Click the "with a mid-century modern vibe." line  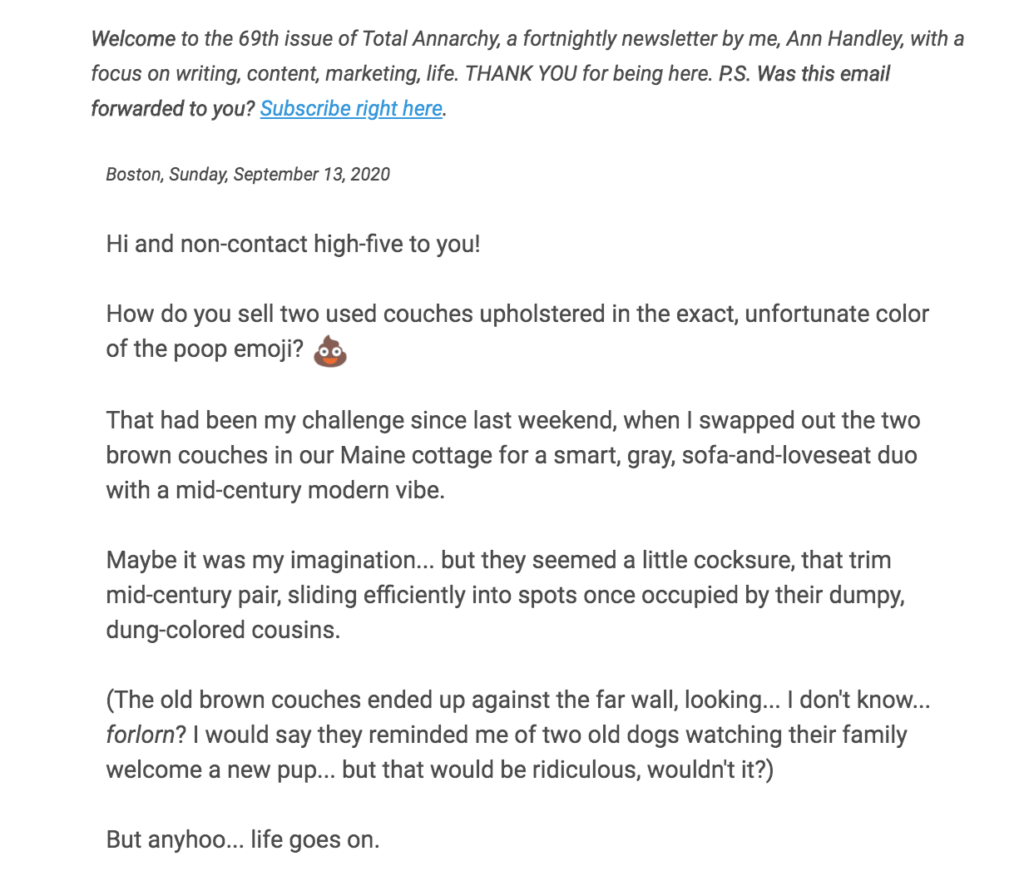coord(276,490)
